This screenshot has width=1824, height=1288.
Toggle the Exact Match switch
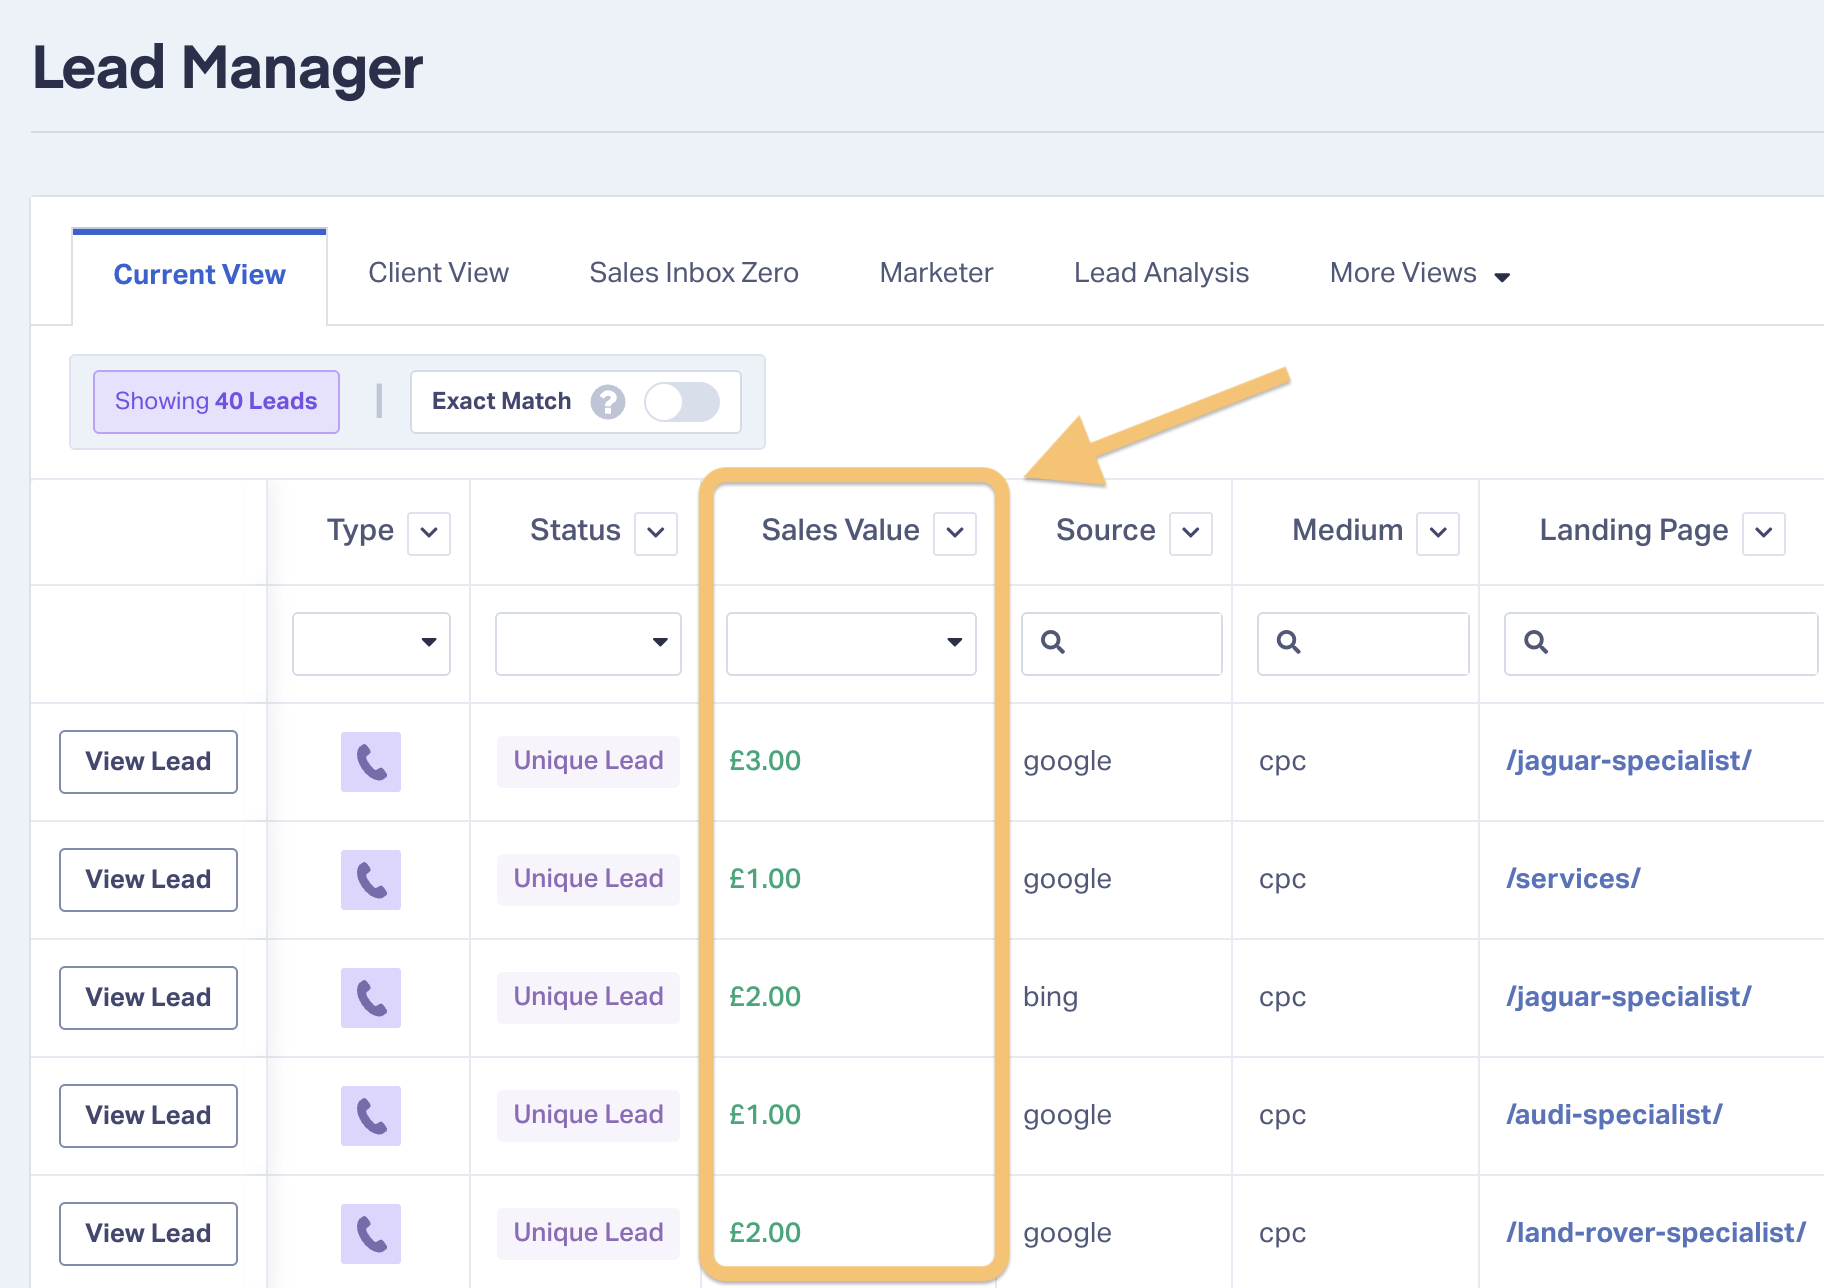pyautogui.click(x=681, y=402)
